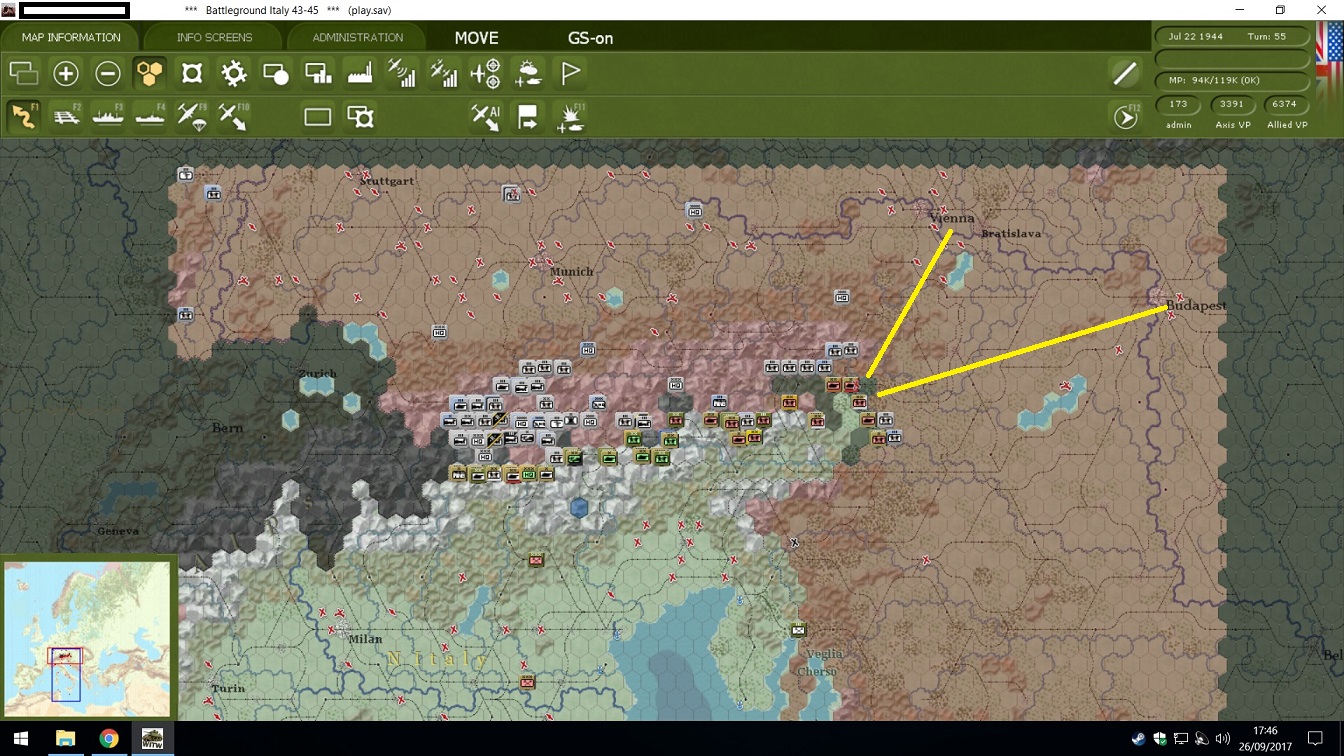Select the HQ unit near Veglia

pyautogui.click(x=798, y=630)
